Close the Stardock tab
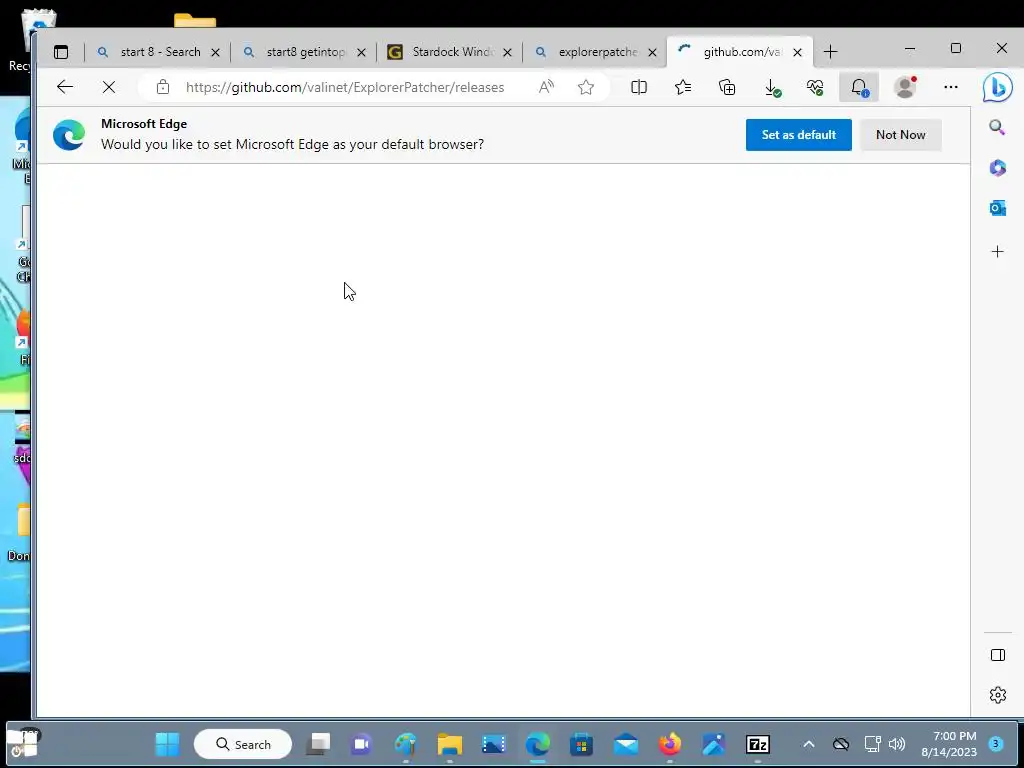Image resolution: width=1024 pixels, height=768 pixels. (x=507, y=53)
